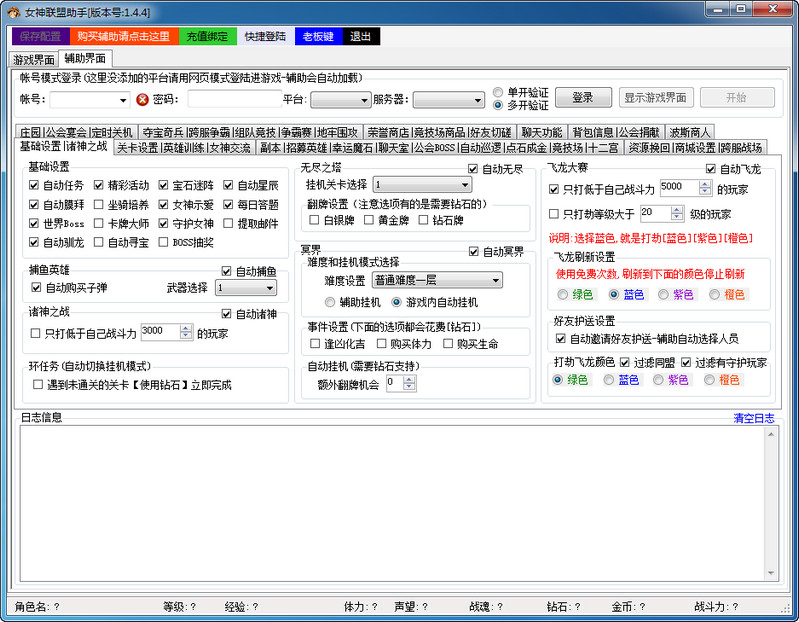Uncheck the 自动捕鱼 checkbox
The width and height of the screenshot is (799, 622).
tap(227, 271)
